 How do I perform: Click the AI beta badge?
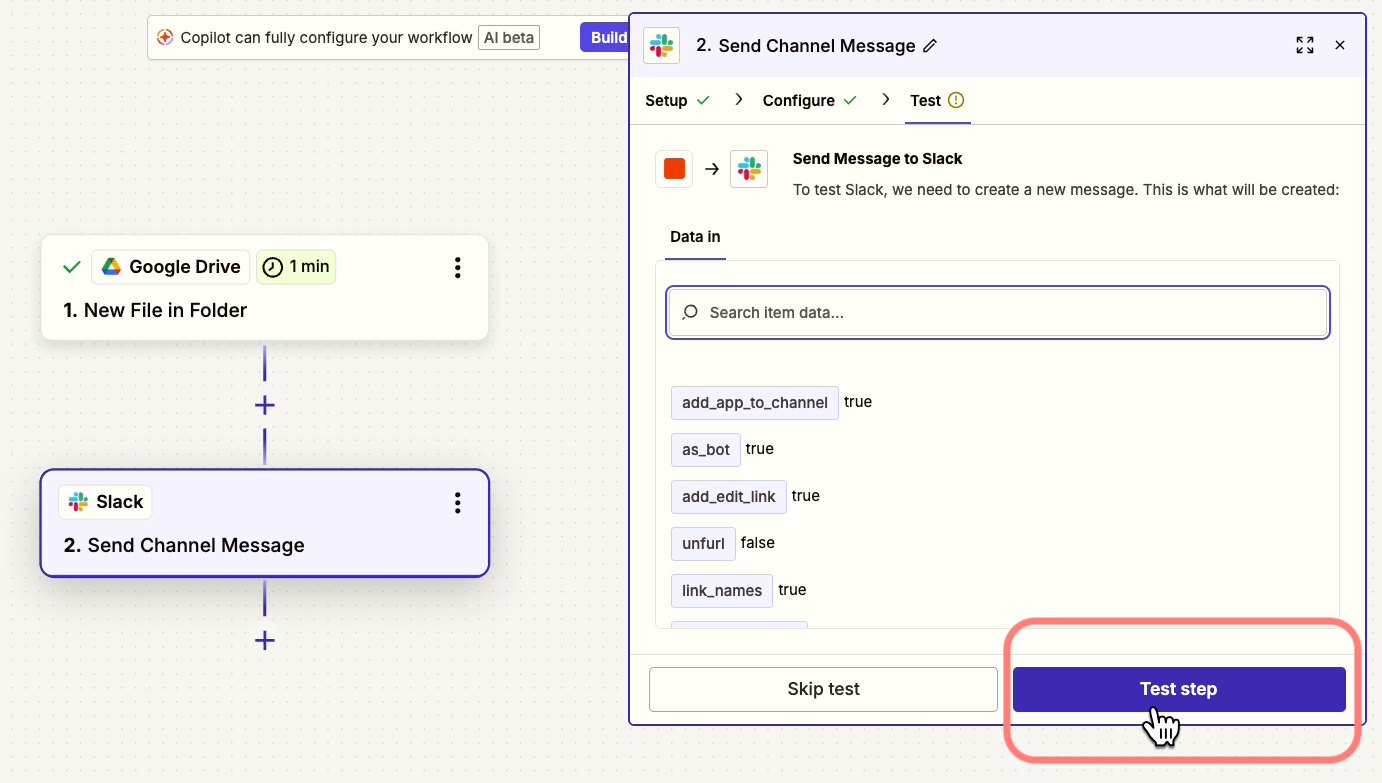(508, 38)
